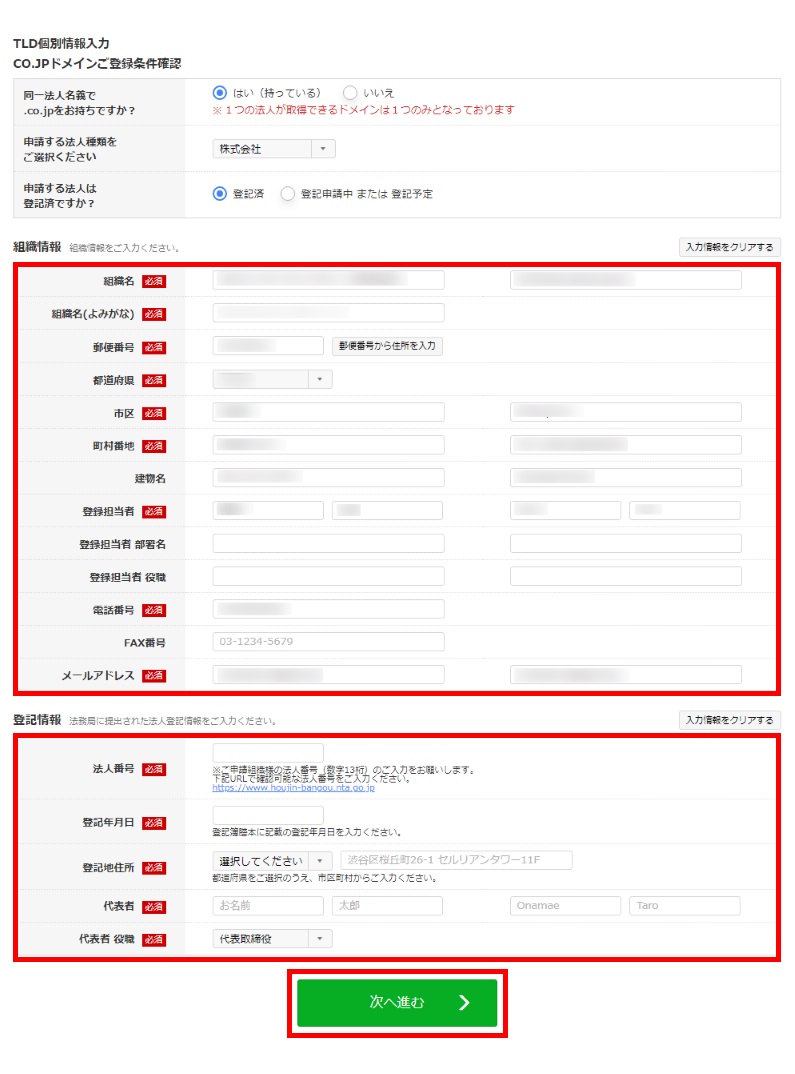
Task: Select the いいえ radio option
Action: point(350,93)
